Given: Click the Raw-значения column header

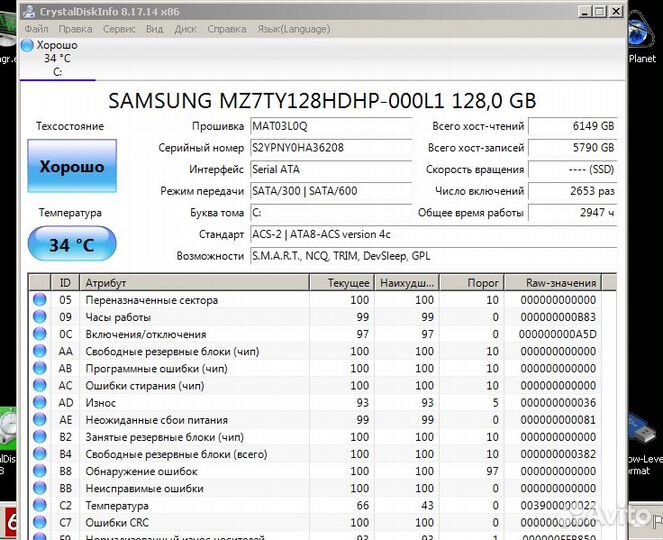Looking at the screenshot, I should pos(553,282).
